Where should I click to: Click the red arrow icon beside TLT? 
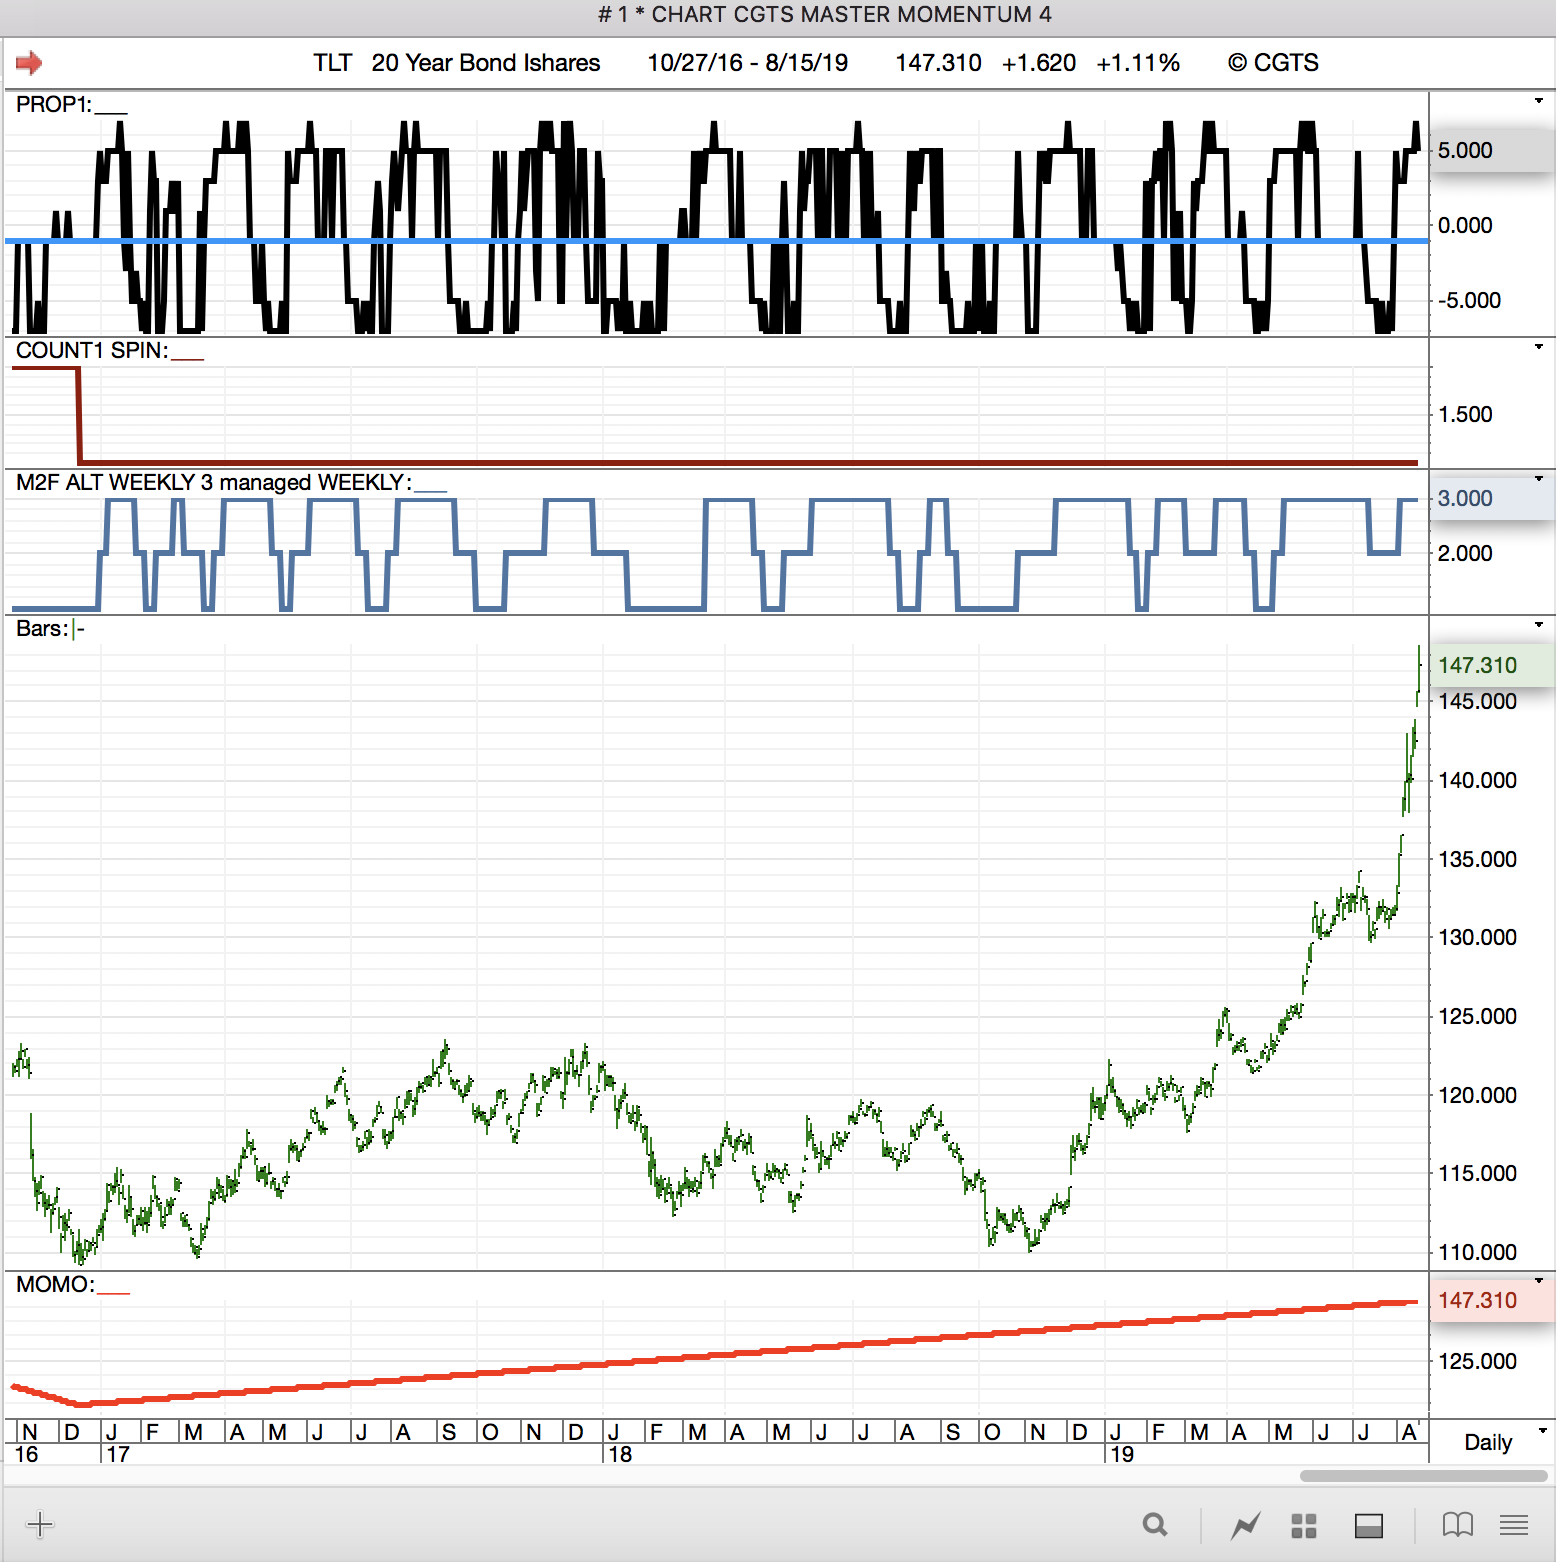(x=29, y=63)
